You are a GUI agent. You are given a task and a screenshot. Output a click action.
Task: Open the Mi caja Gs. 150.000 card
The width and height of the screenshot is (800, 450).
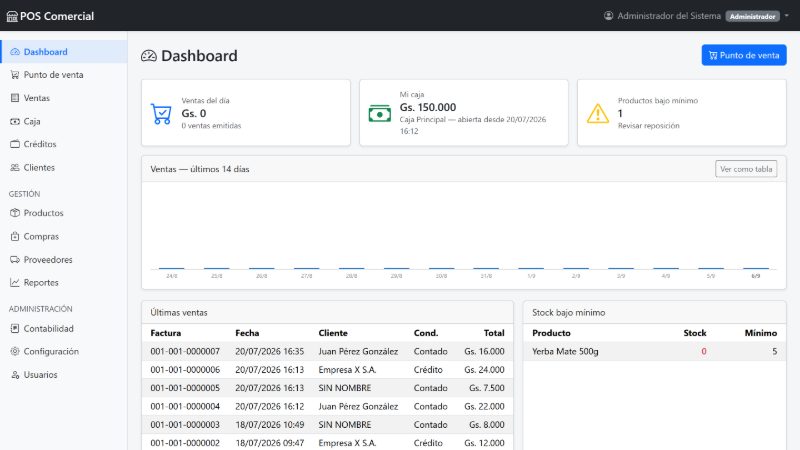[x=464, y=113]
